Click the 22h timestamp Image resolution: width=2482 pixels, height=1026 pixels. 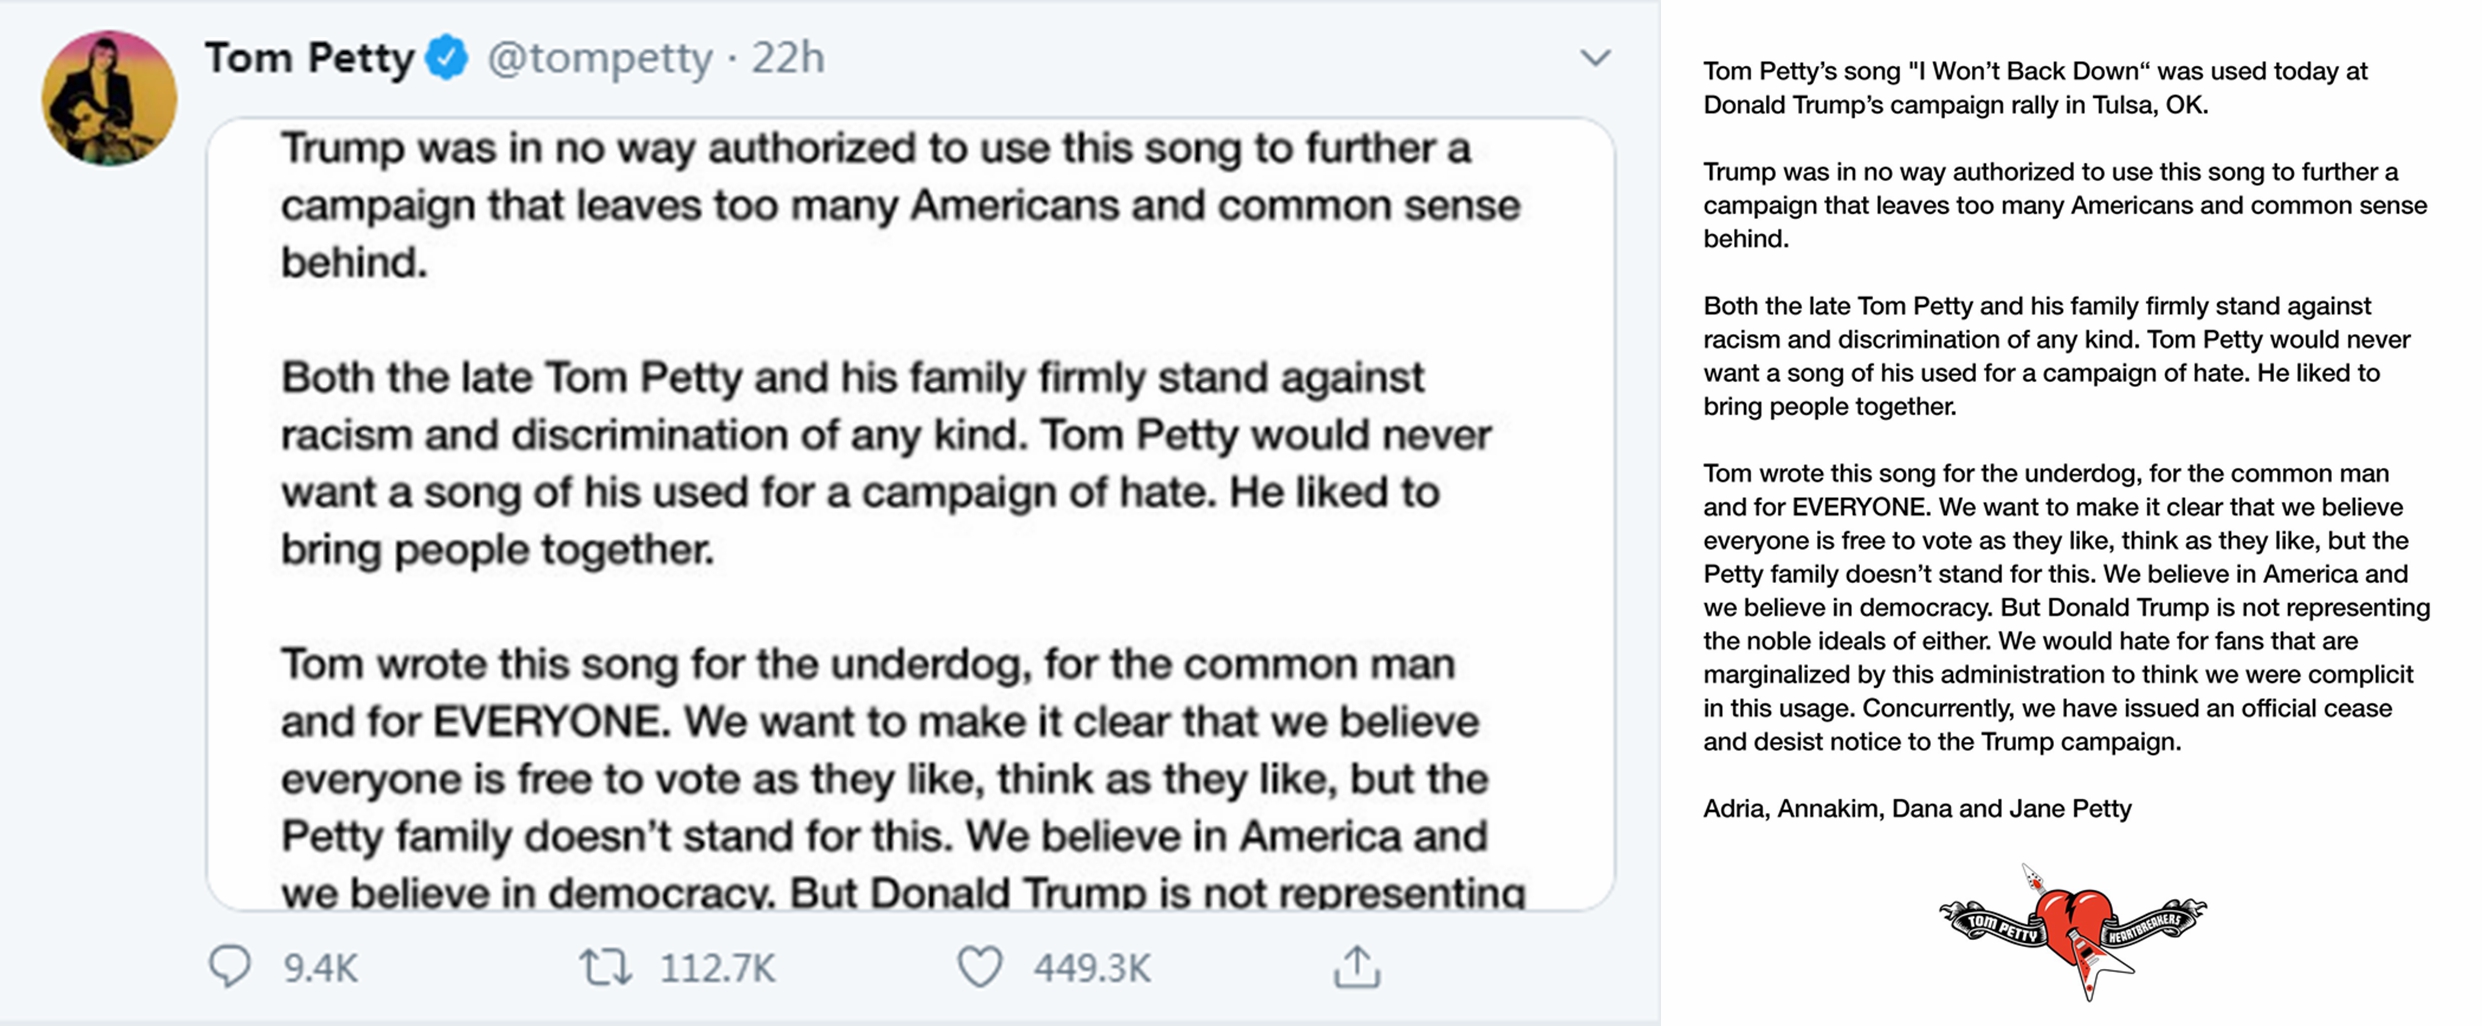(787, 58)
